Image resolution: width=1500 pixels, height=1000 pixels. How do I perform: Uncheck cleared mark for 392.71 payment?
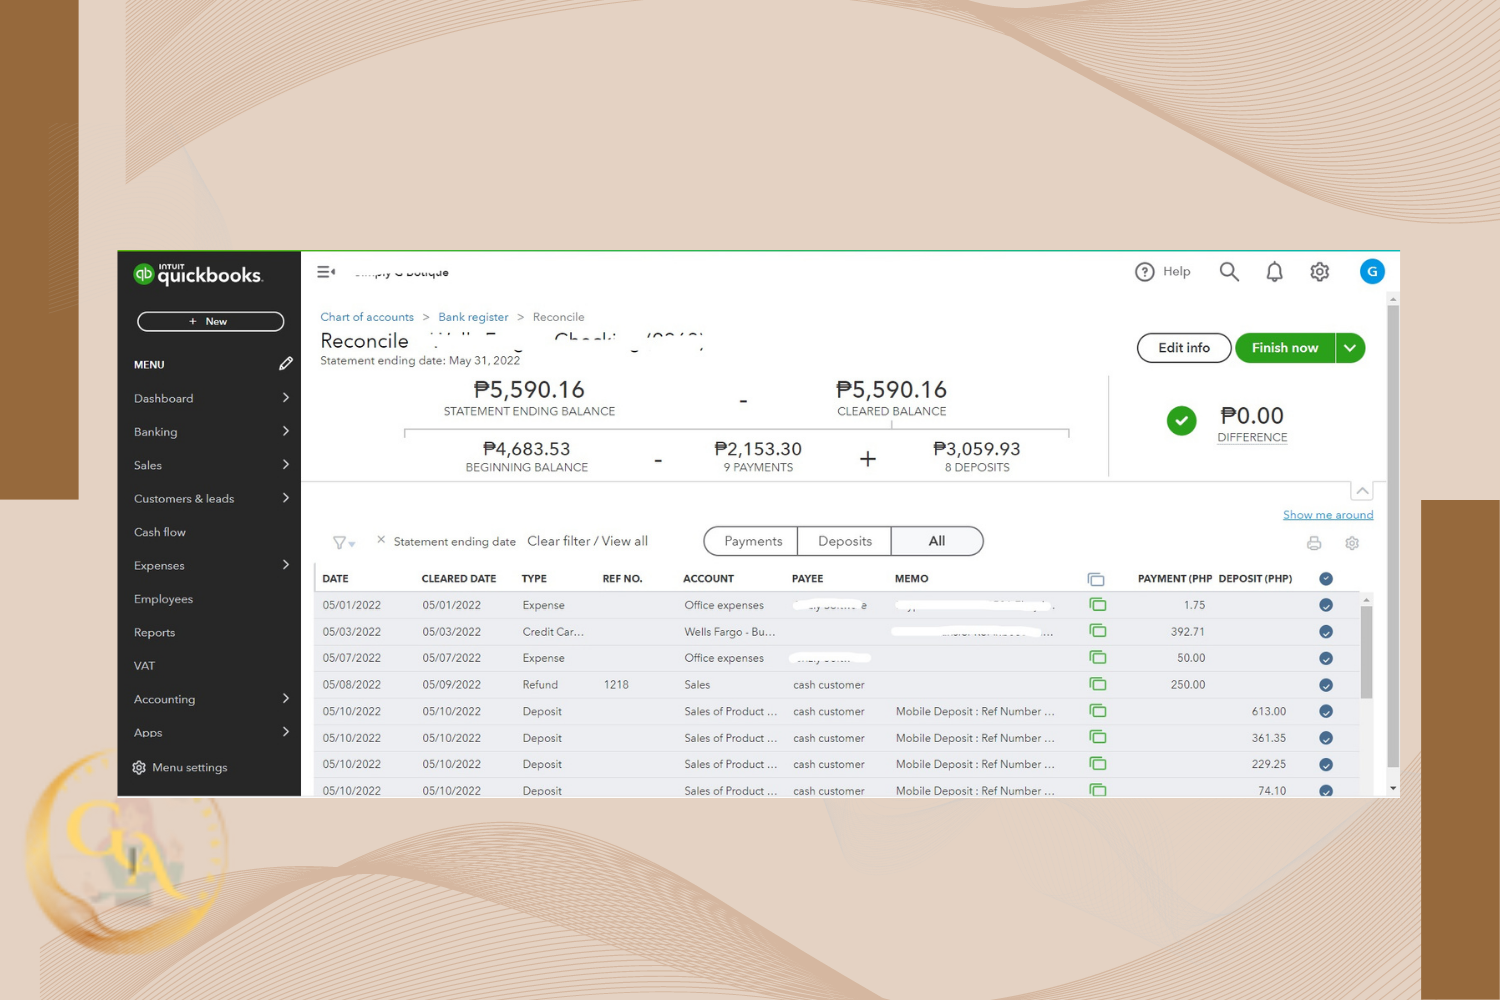tap(1326, 632)
